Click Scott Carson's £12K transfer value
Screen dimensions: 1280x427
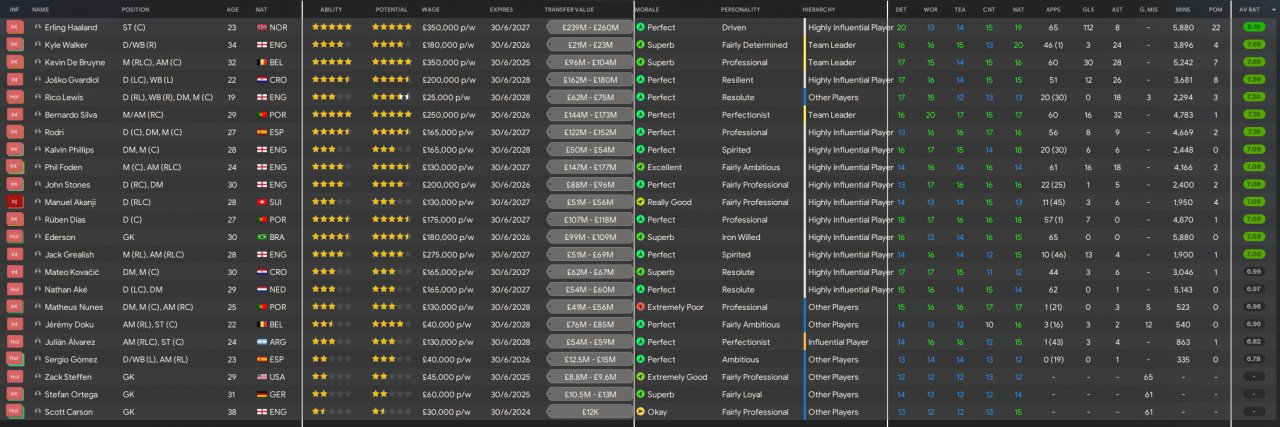[x=590, y=412]
